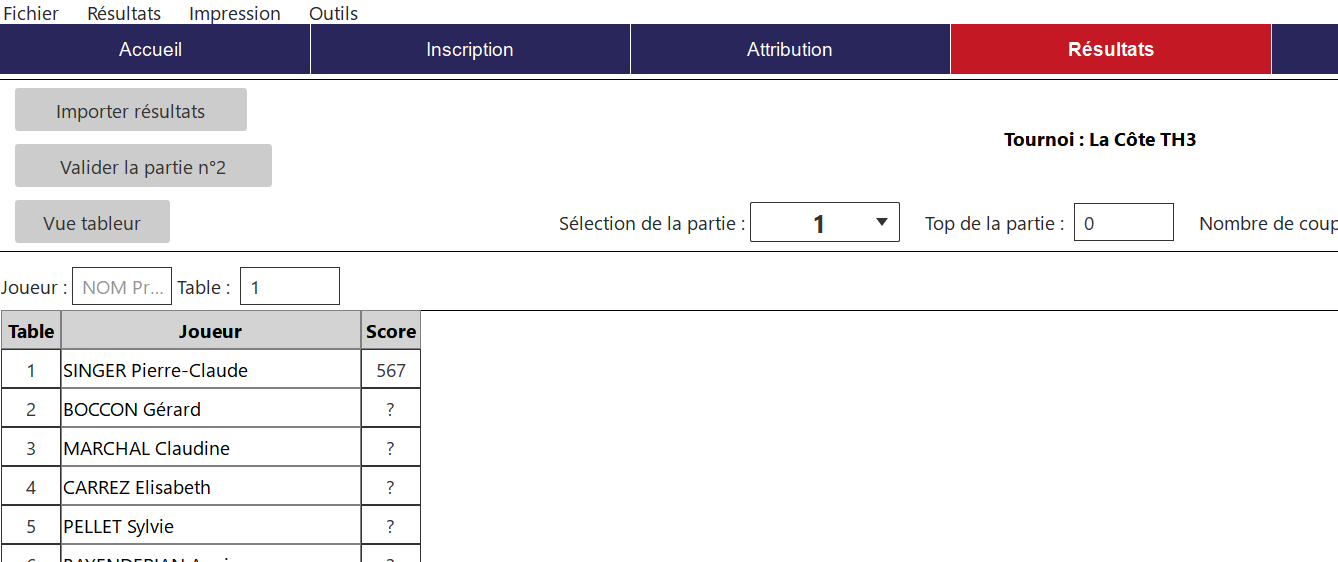Open the Fichier menu

coord(31,13)
